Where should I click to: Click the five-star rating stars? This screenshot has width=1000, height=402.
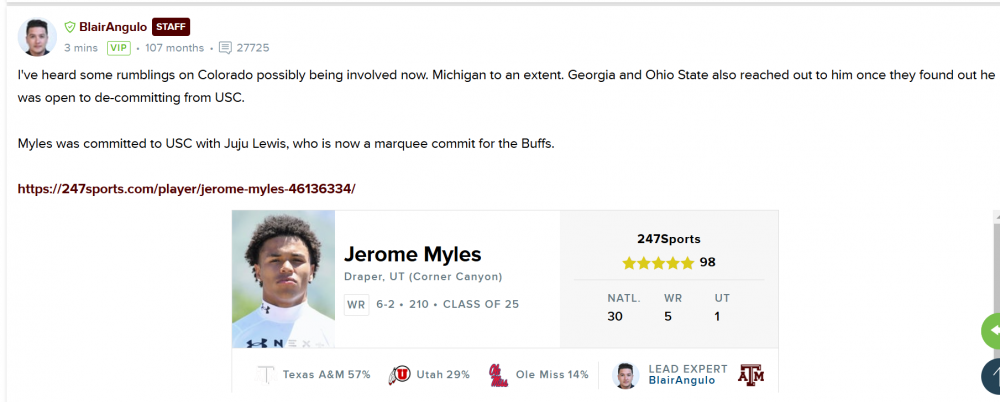coord(658,263)
